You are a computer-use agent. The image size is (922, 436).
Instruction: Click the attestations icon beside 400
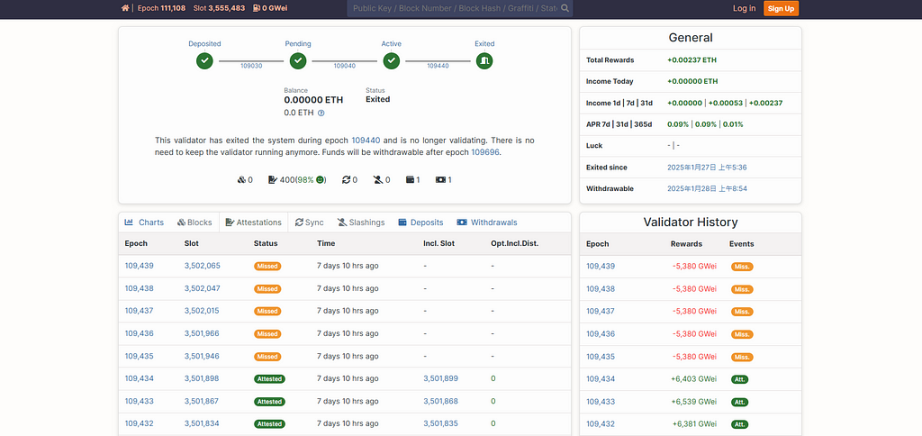[x=272, y=180]
